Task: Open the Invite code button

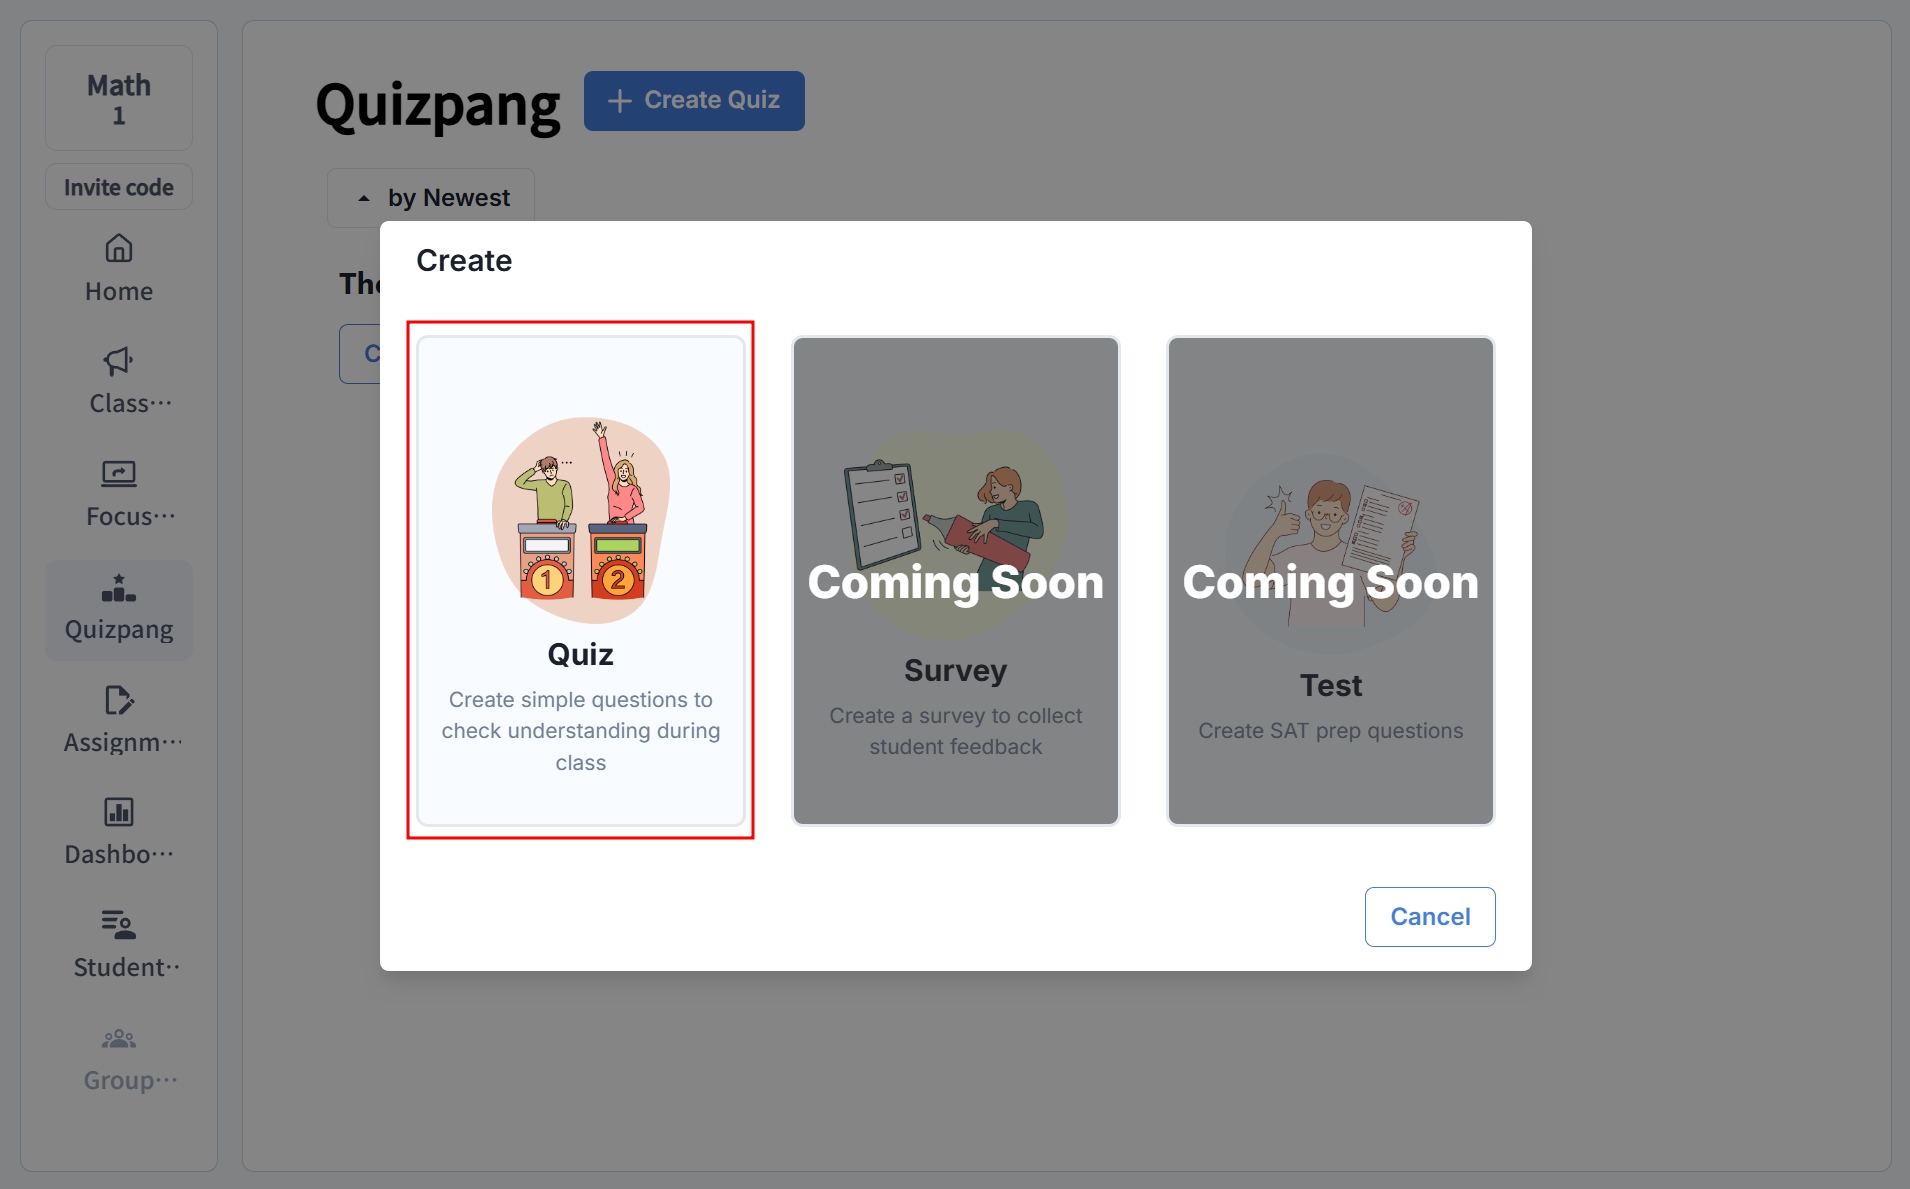Action: [119, 187]
